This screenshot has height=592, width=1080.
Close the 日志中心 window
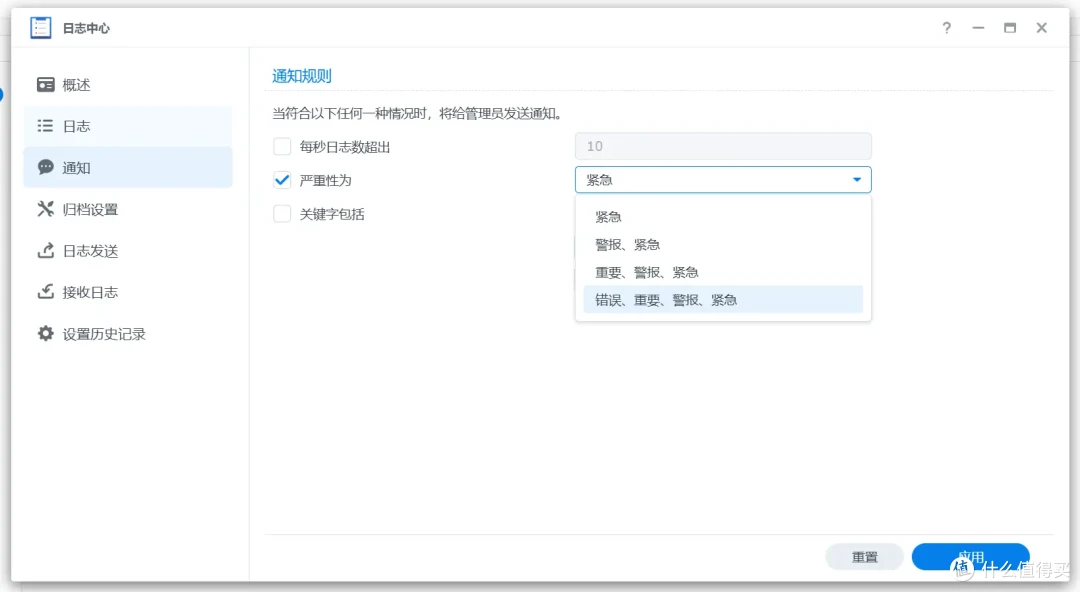(x=1041, y=28)
